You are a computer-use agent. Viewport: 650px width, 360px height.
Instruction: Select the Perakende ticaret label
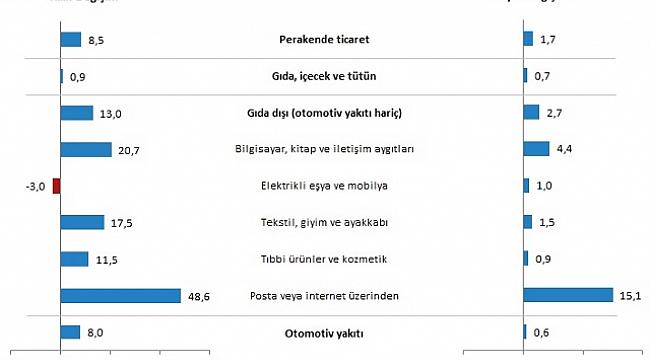(x=324, y=40)
